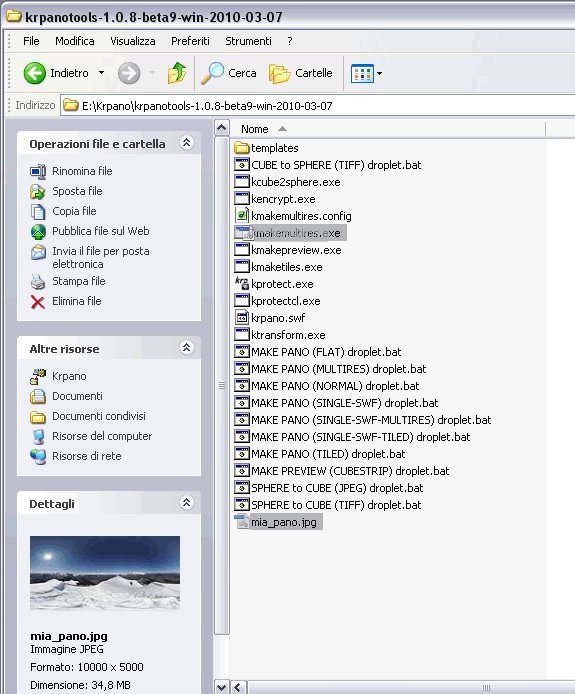Viewport: 575px width, 694px height.
Task: Go up one folder level icon
Action: coord(177,73)
